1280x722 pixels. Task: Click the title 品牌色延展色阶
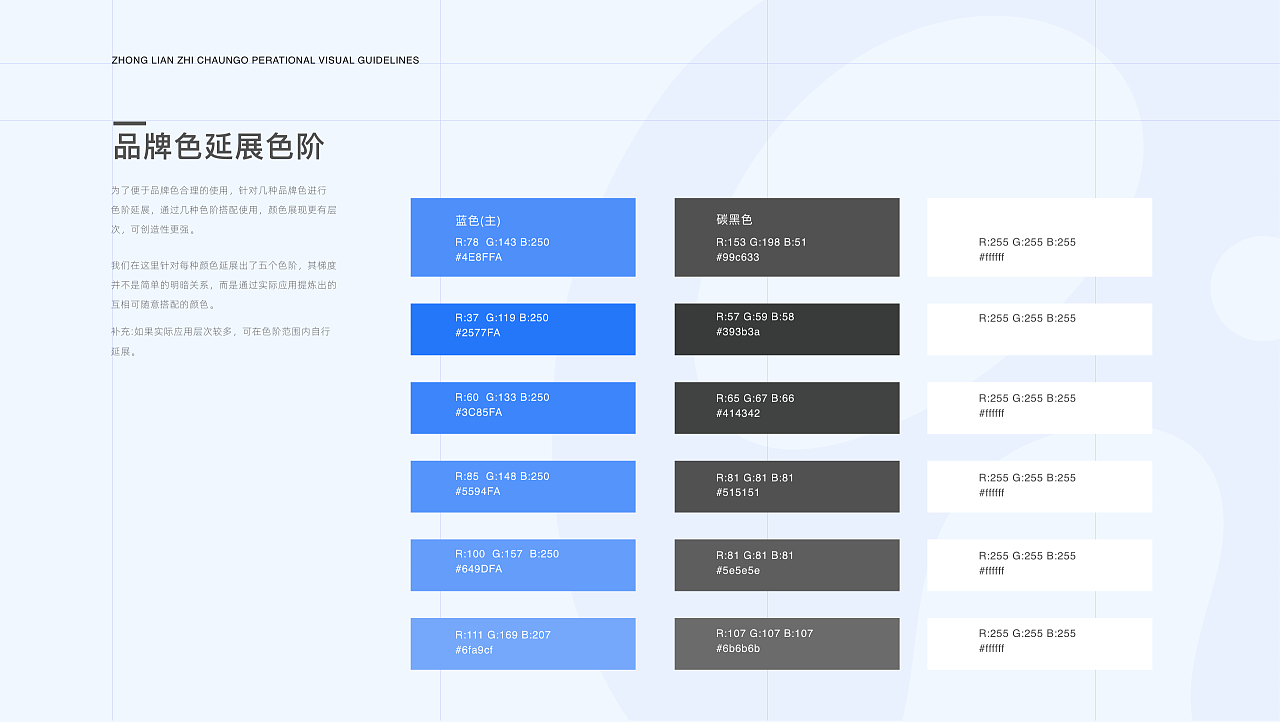(219, 147)
